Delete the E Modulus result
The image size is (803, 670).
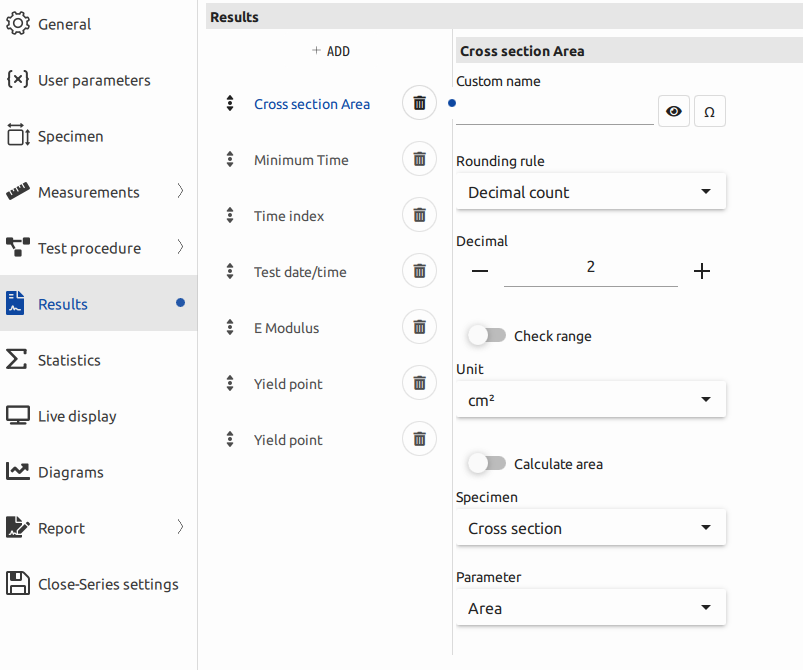tap(419, 327)
